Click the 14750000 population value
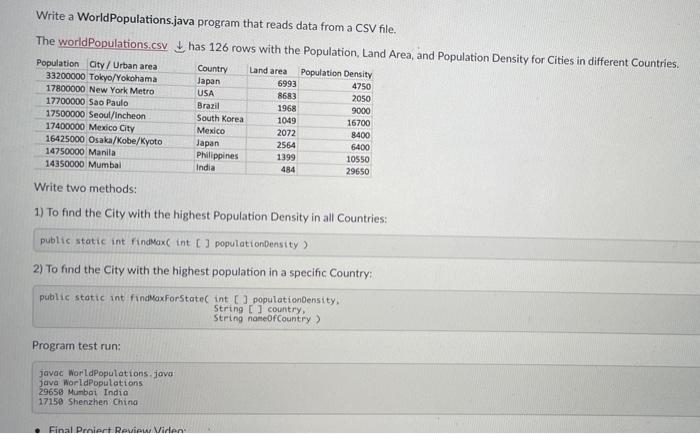 click(64, 151)
